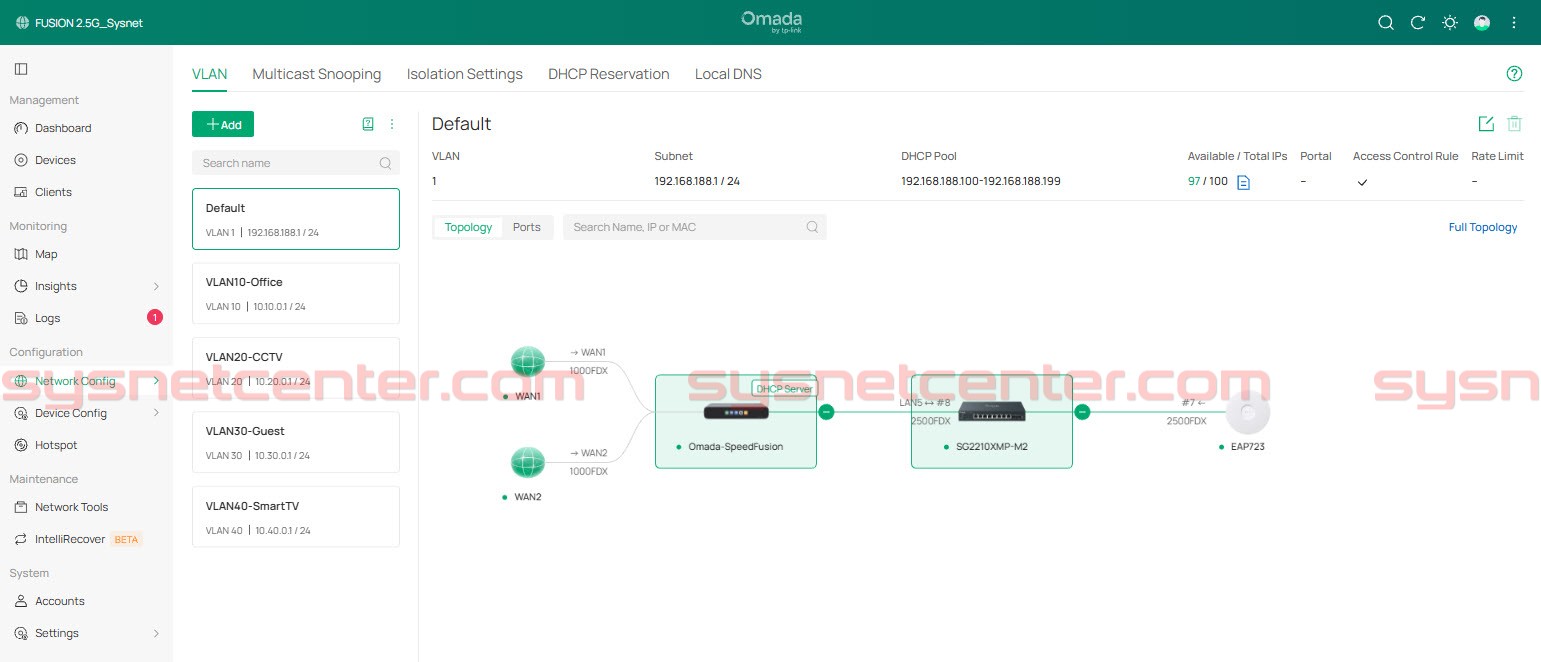
Task: Select the VLAN40-SmartTV card
Action: pos(296,517)
